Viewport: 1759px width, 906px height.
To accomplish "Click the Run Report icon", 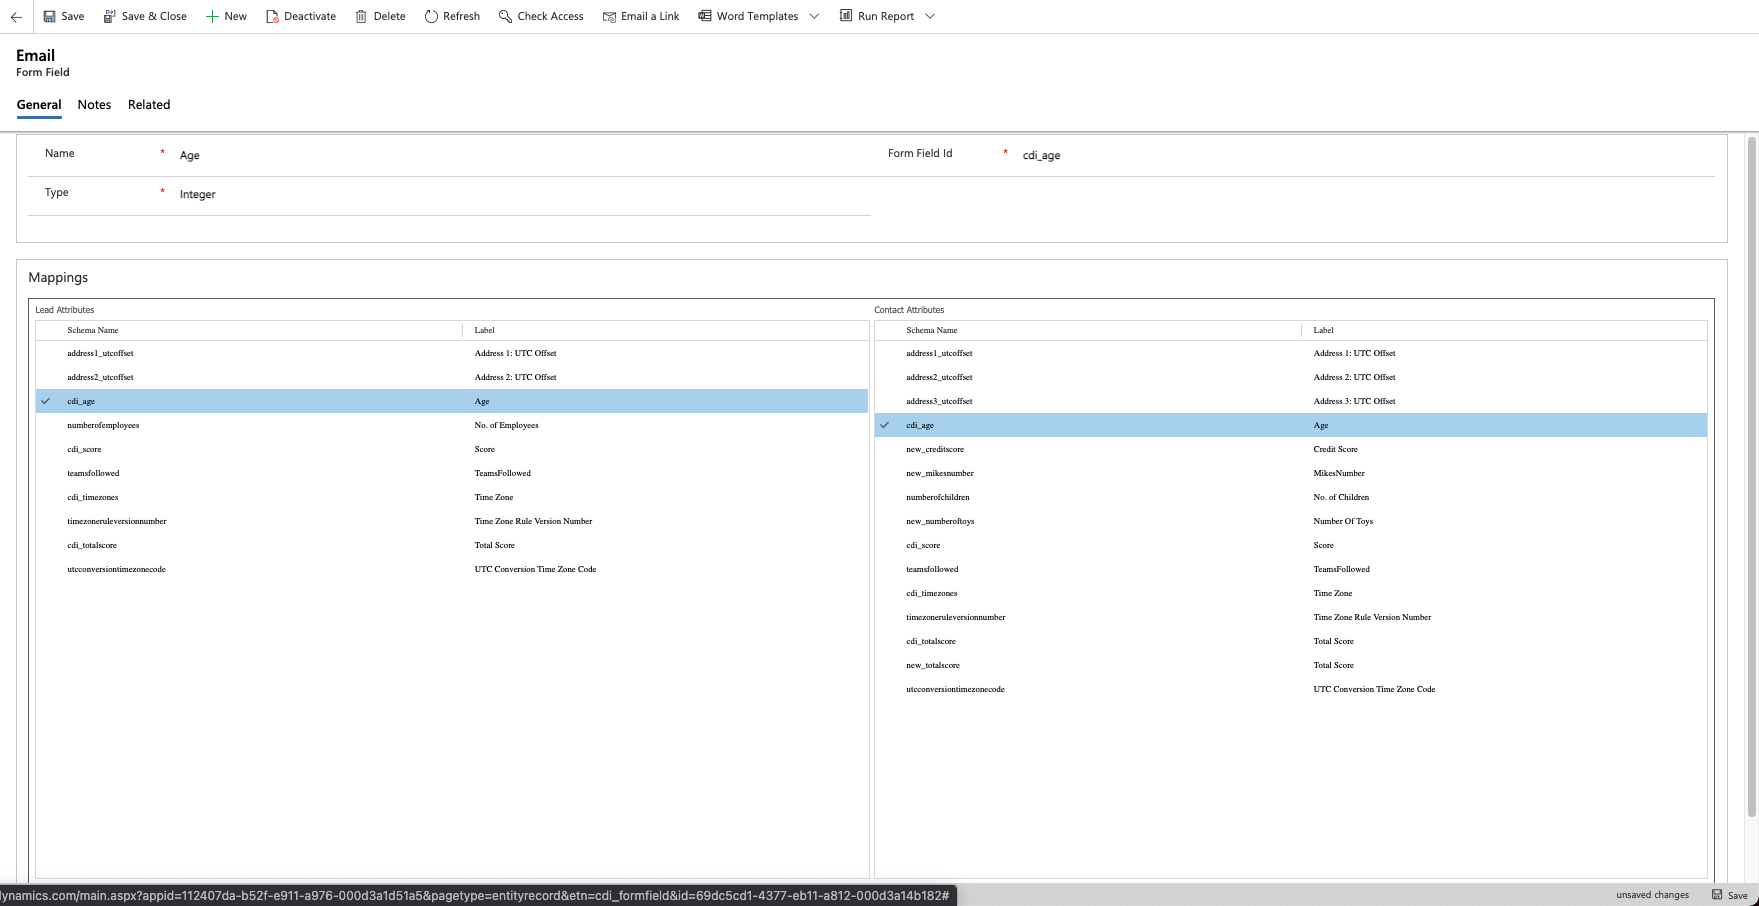I will (846, 16).
